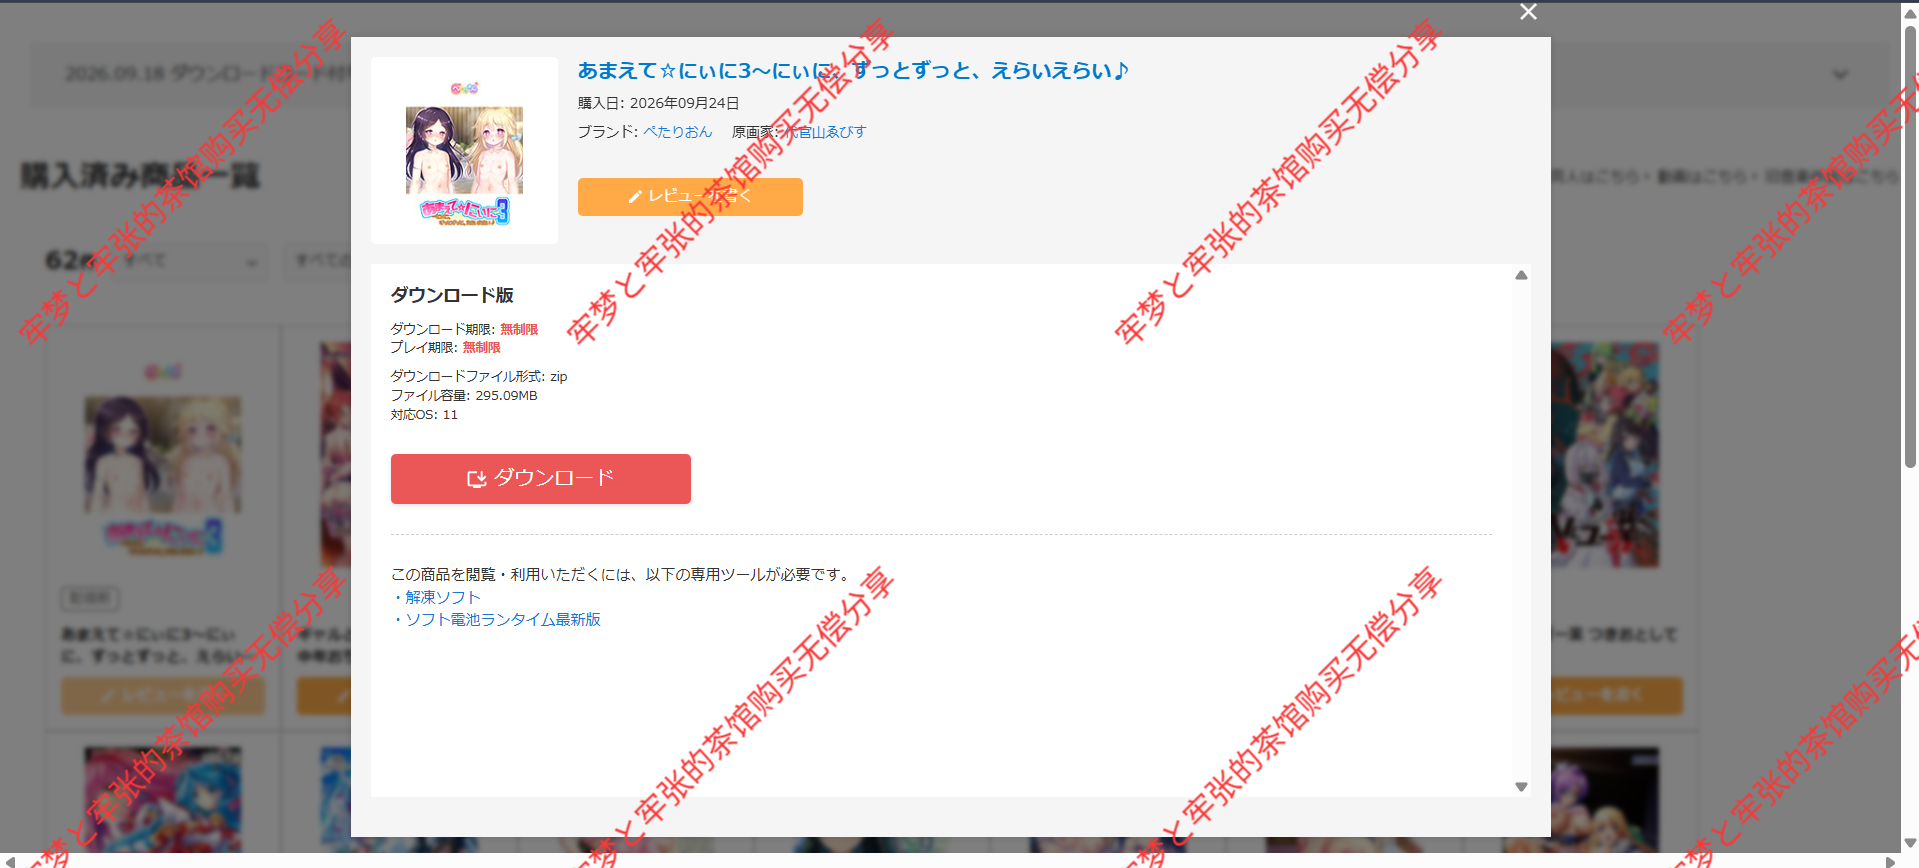Viewport: 1919px width, 868px height.
Task: Click the ダウンロード版 heading
Action: pos(452,295)
